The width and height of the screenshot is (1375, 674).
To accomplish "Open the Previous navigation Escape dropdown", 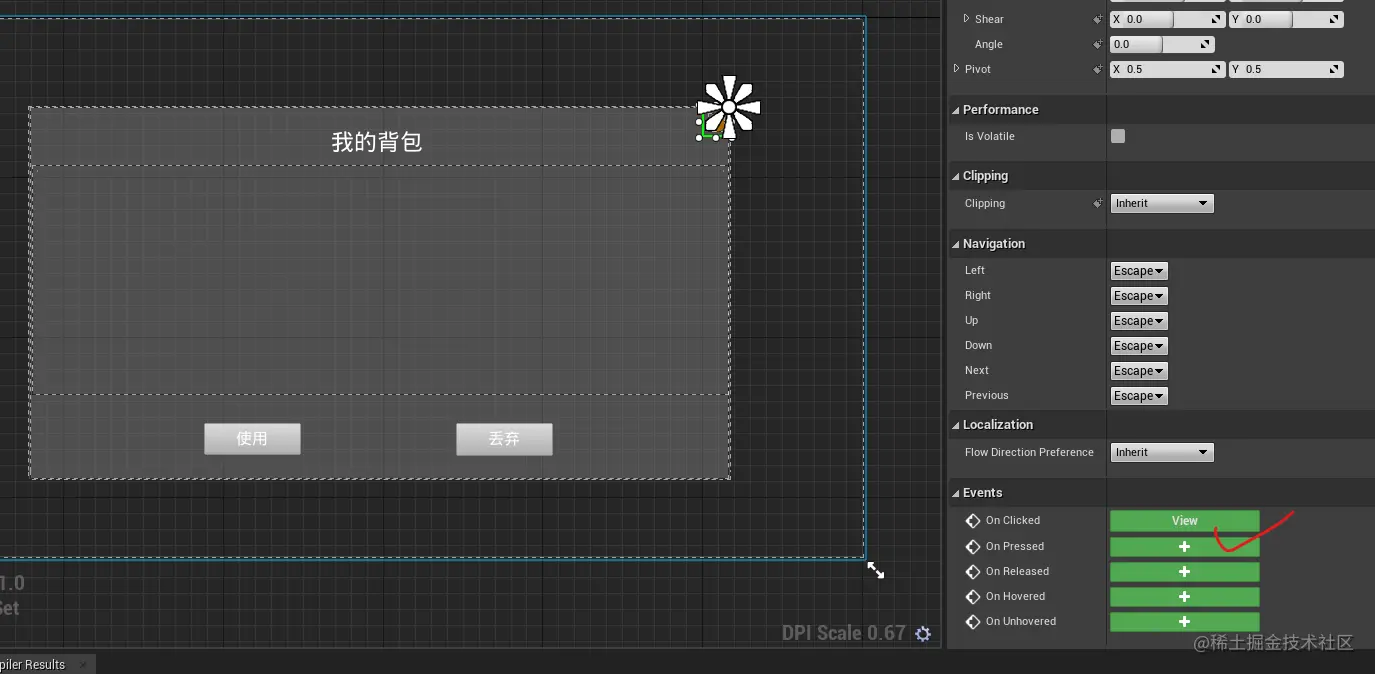I will pos(1139,396).
